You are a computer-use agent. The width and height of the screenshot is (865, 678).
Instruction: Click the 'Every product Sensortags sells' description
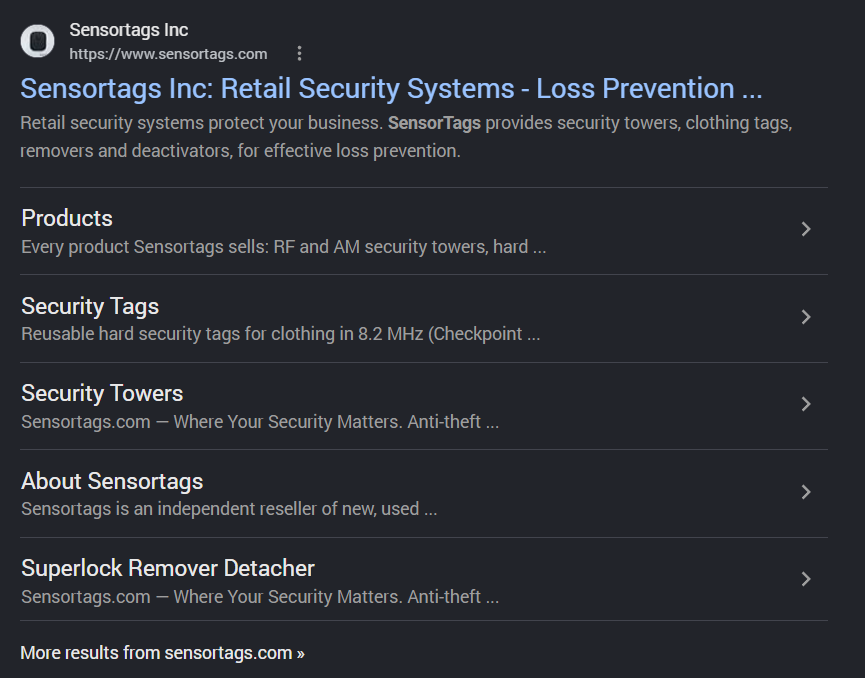click(x=284, y=247)
